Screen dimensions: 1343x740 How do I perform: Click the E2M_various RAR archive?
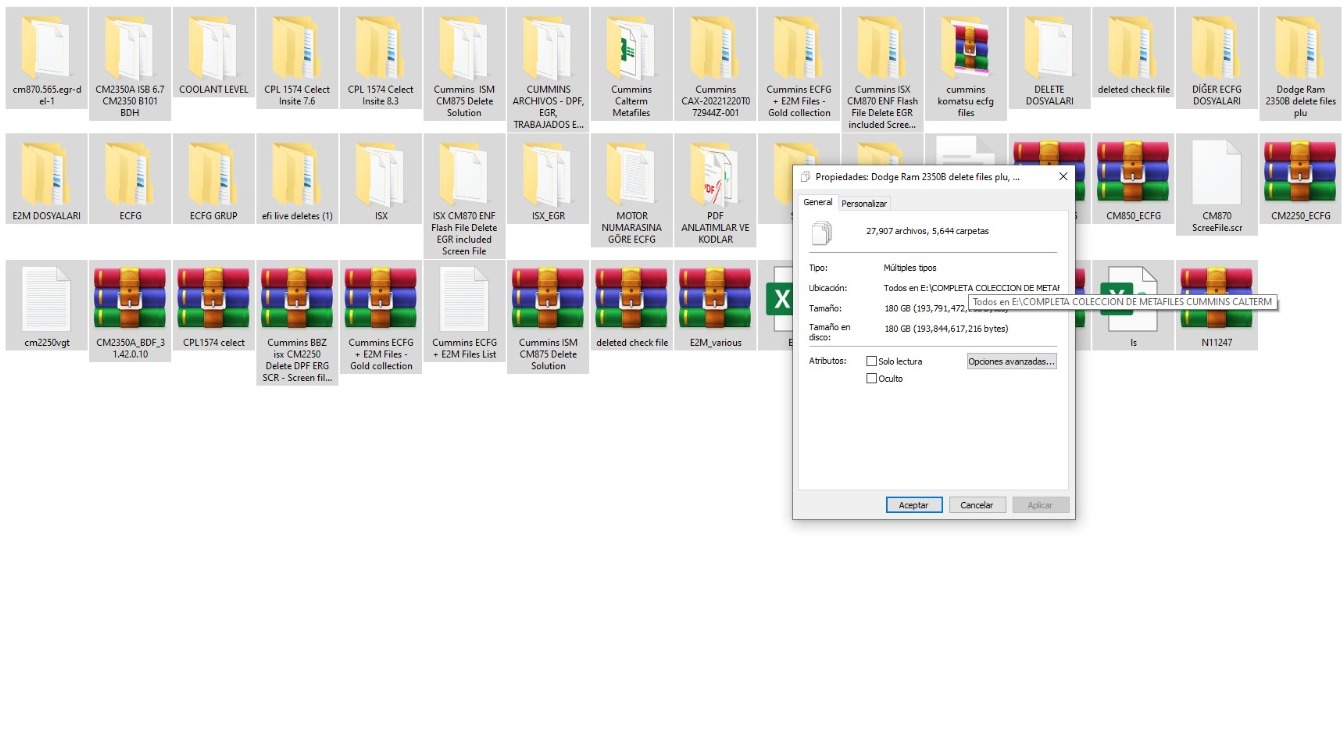[715, 300]
